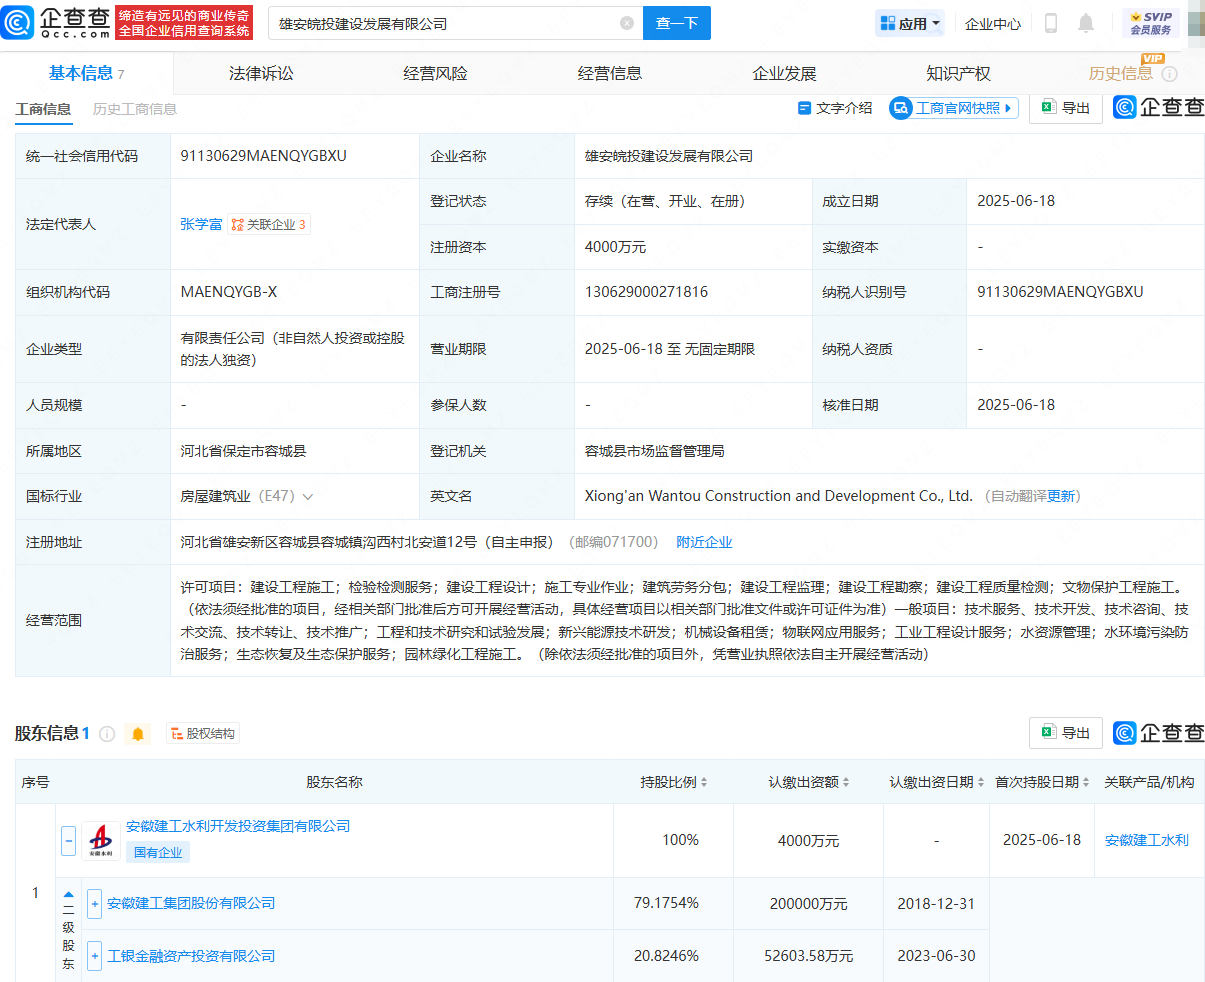
Task: Clear the company search field
Action: (627, 23)
